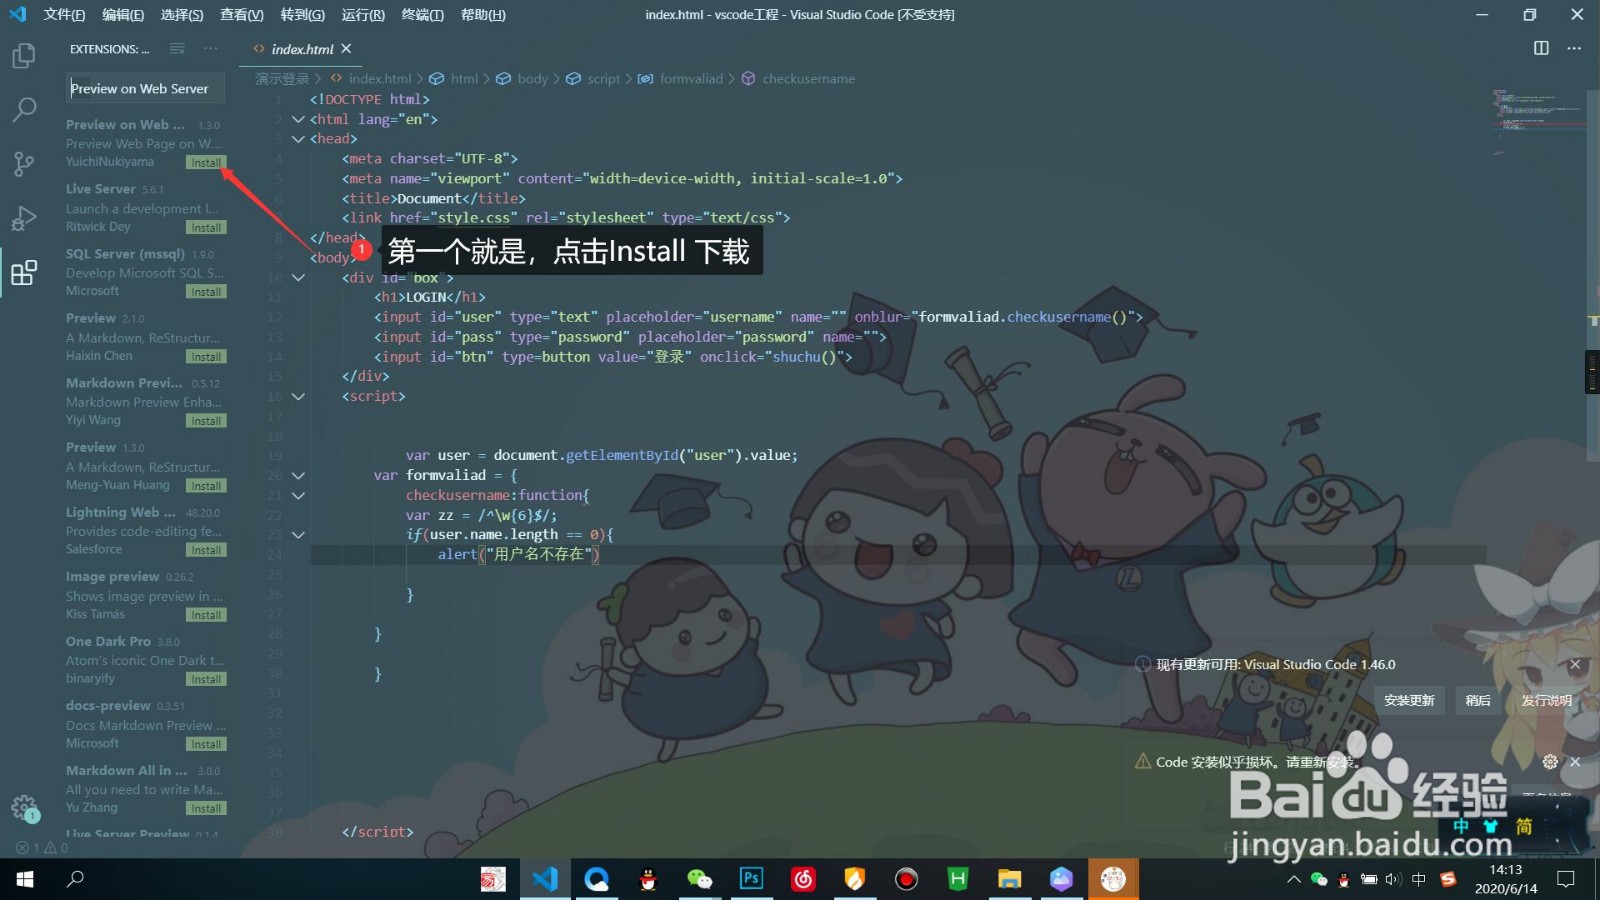Install SQL Server (mssql) extension
Viewport: 1600px width, 900px height.
(x=206, y=292)
